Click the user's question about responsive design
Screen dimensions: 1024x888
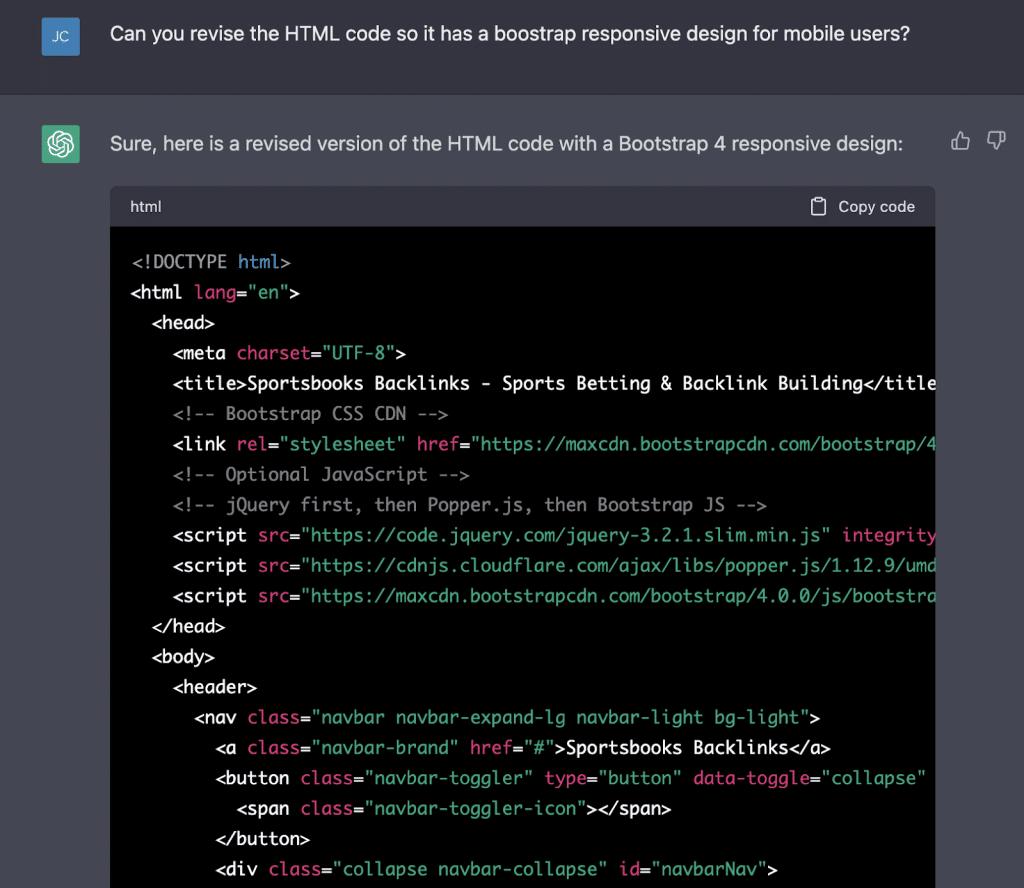pos(509,34)
